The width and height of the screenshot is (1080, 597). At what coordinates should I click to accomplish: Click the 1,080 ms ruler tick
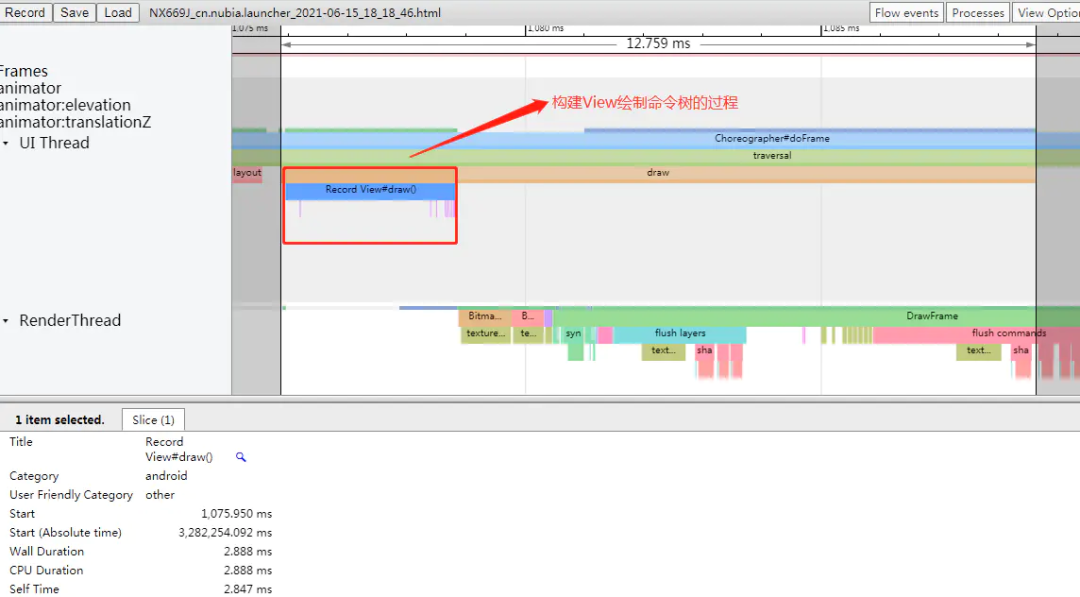click(547, 28)
